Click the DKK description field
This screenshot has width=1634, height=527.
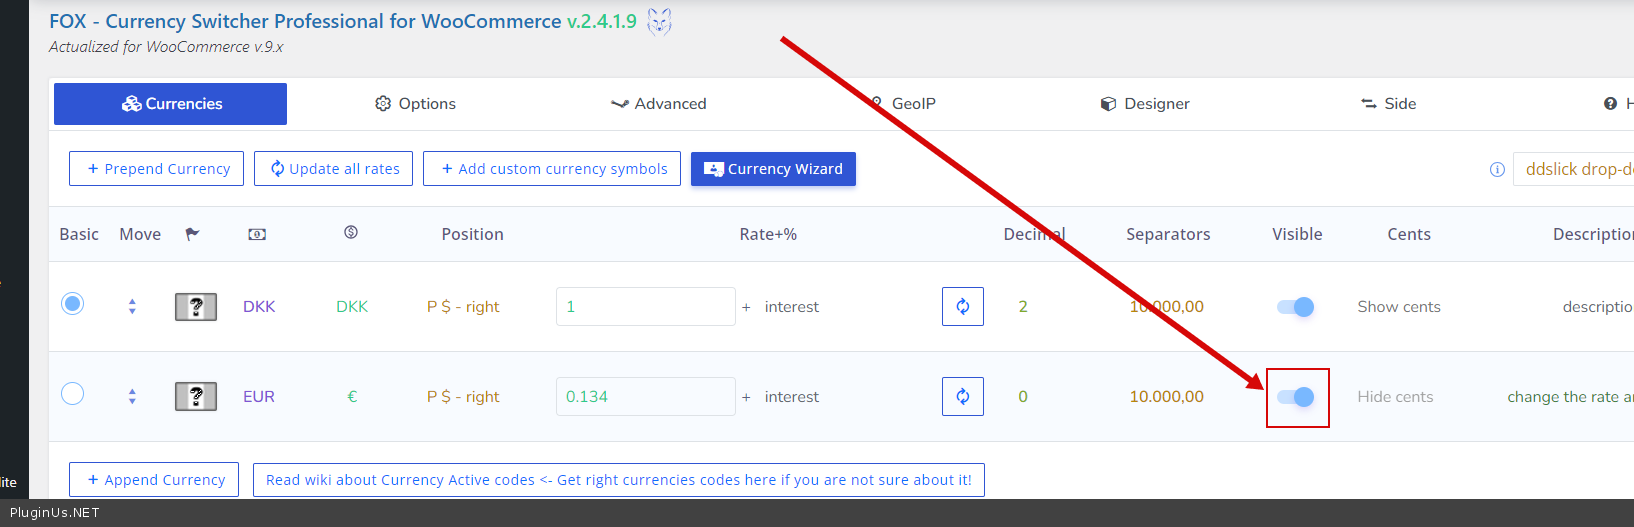(1597, 307)
